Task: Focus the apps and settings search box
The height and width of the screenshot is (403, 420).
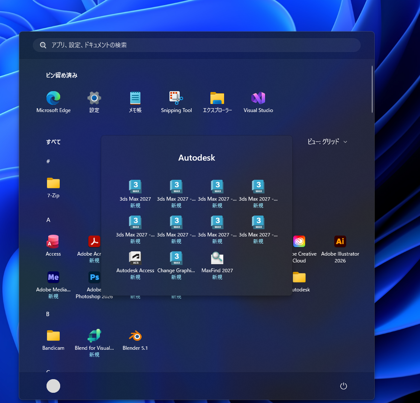Action: 197,45
